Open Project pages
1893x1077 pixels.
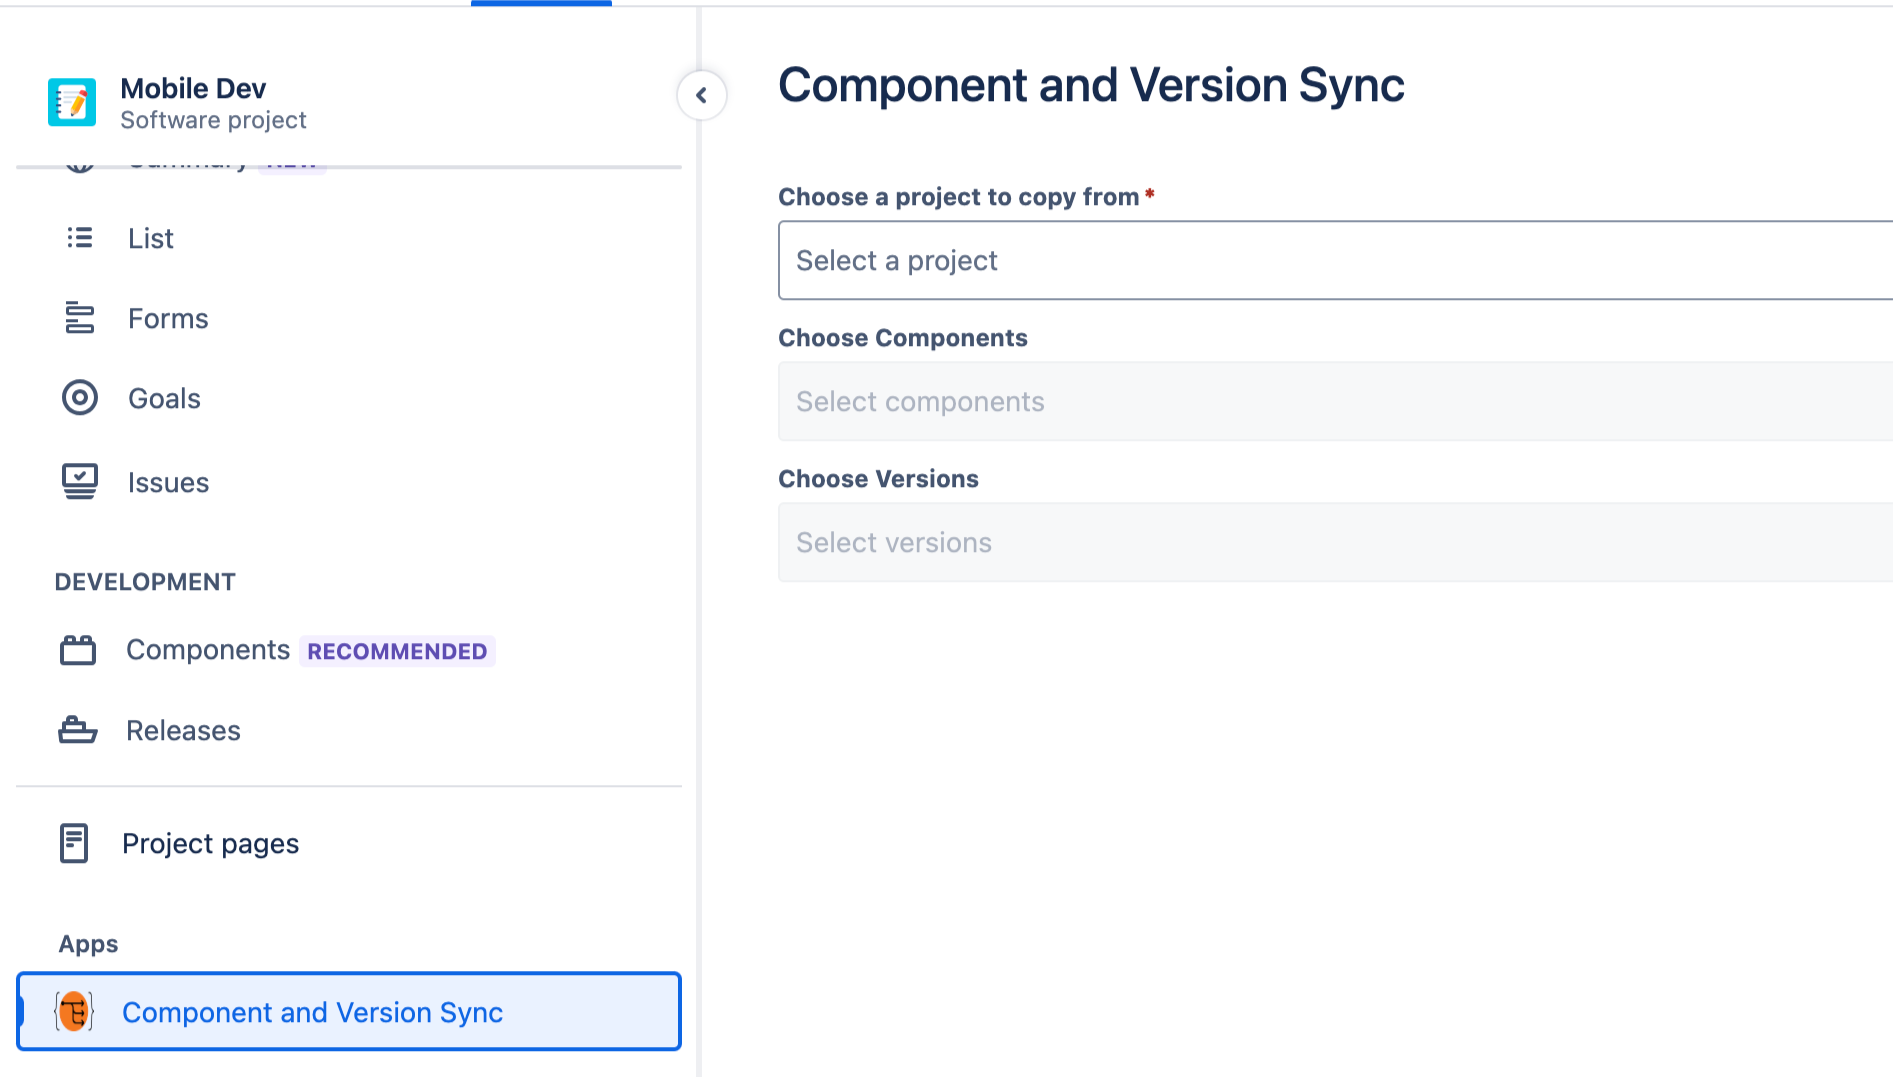[210, 843]
